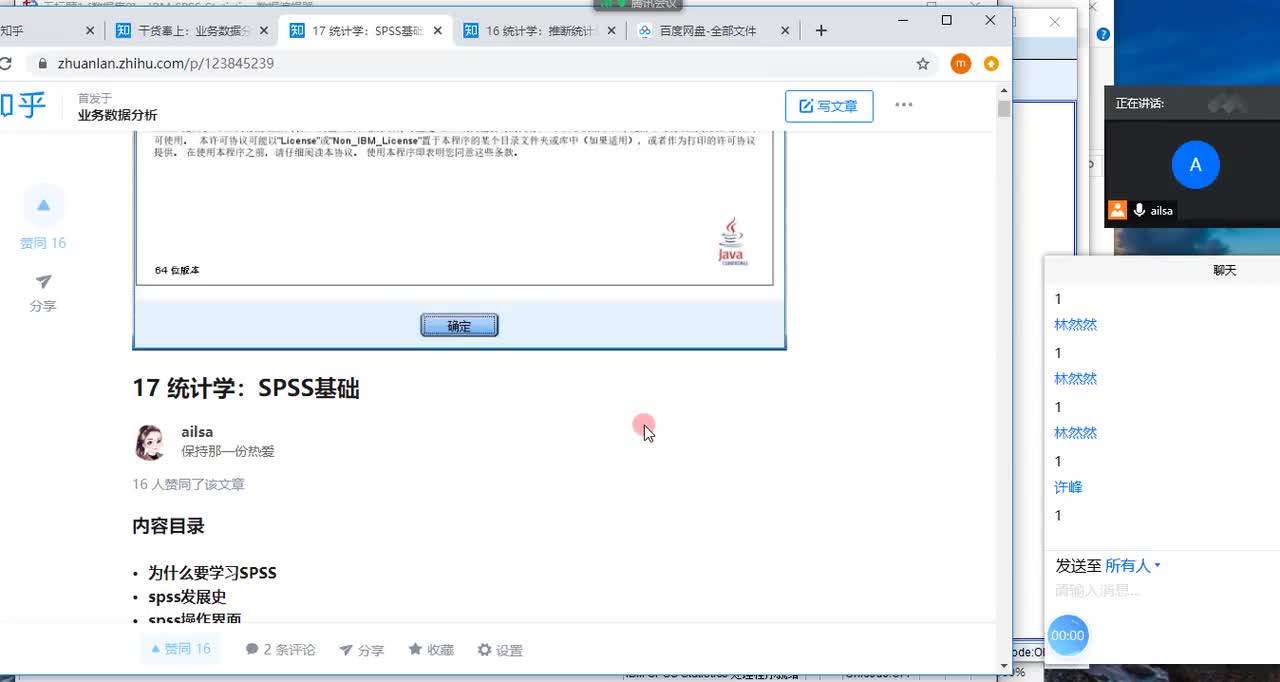
Task: Click the spss发展史 list item
Action: coord(187,597)
